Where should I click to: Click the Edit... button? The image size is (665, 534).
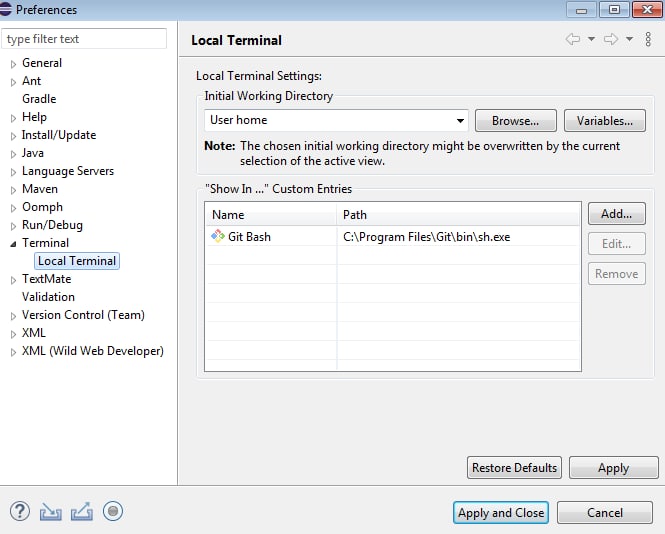point(617,244)
